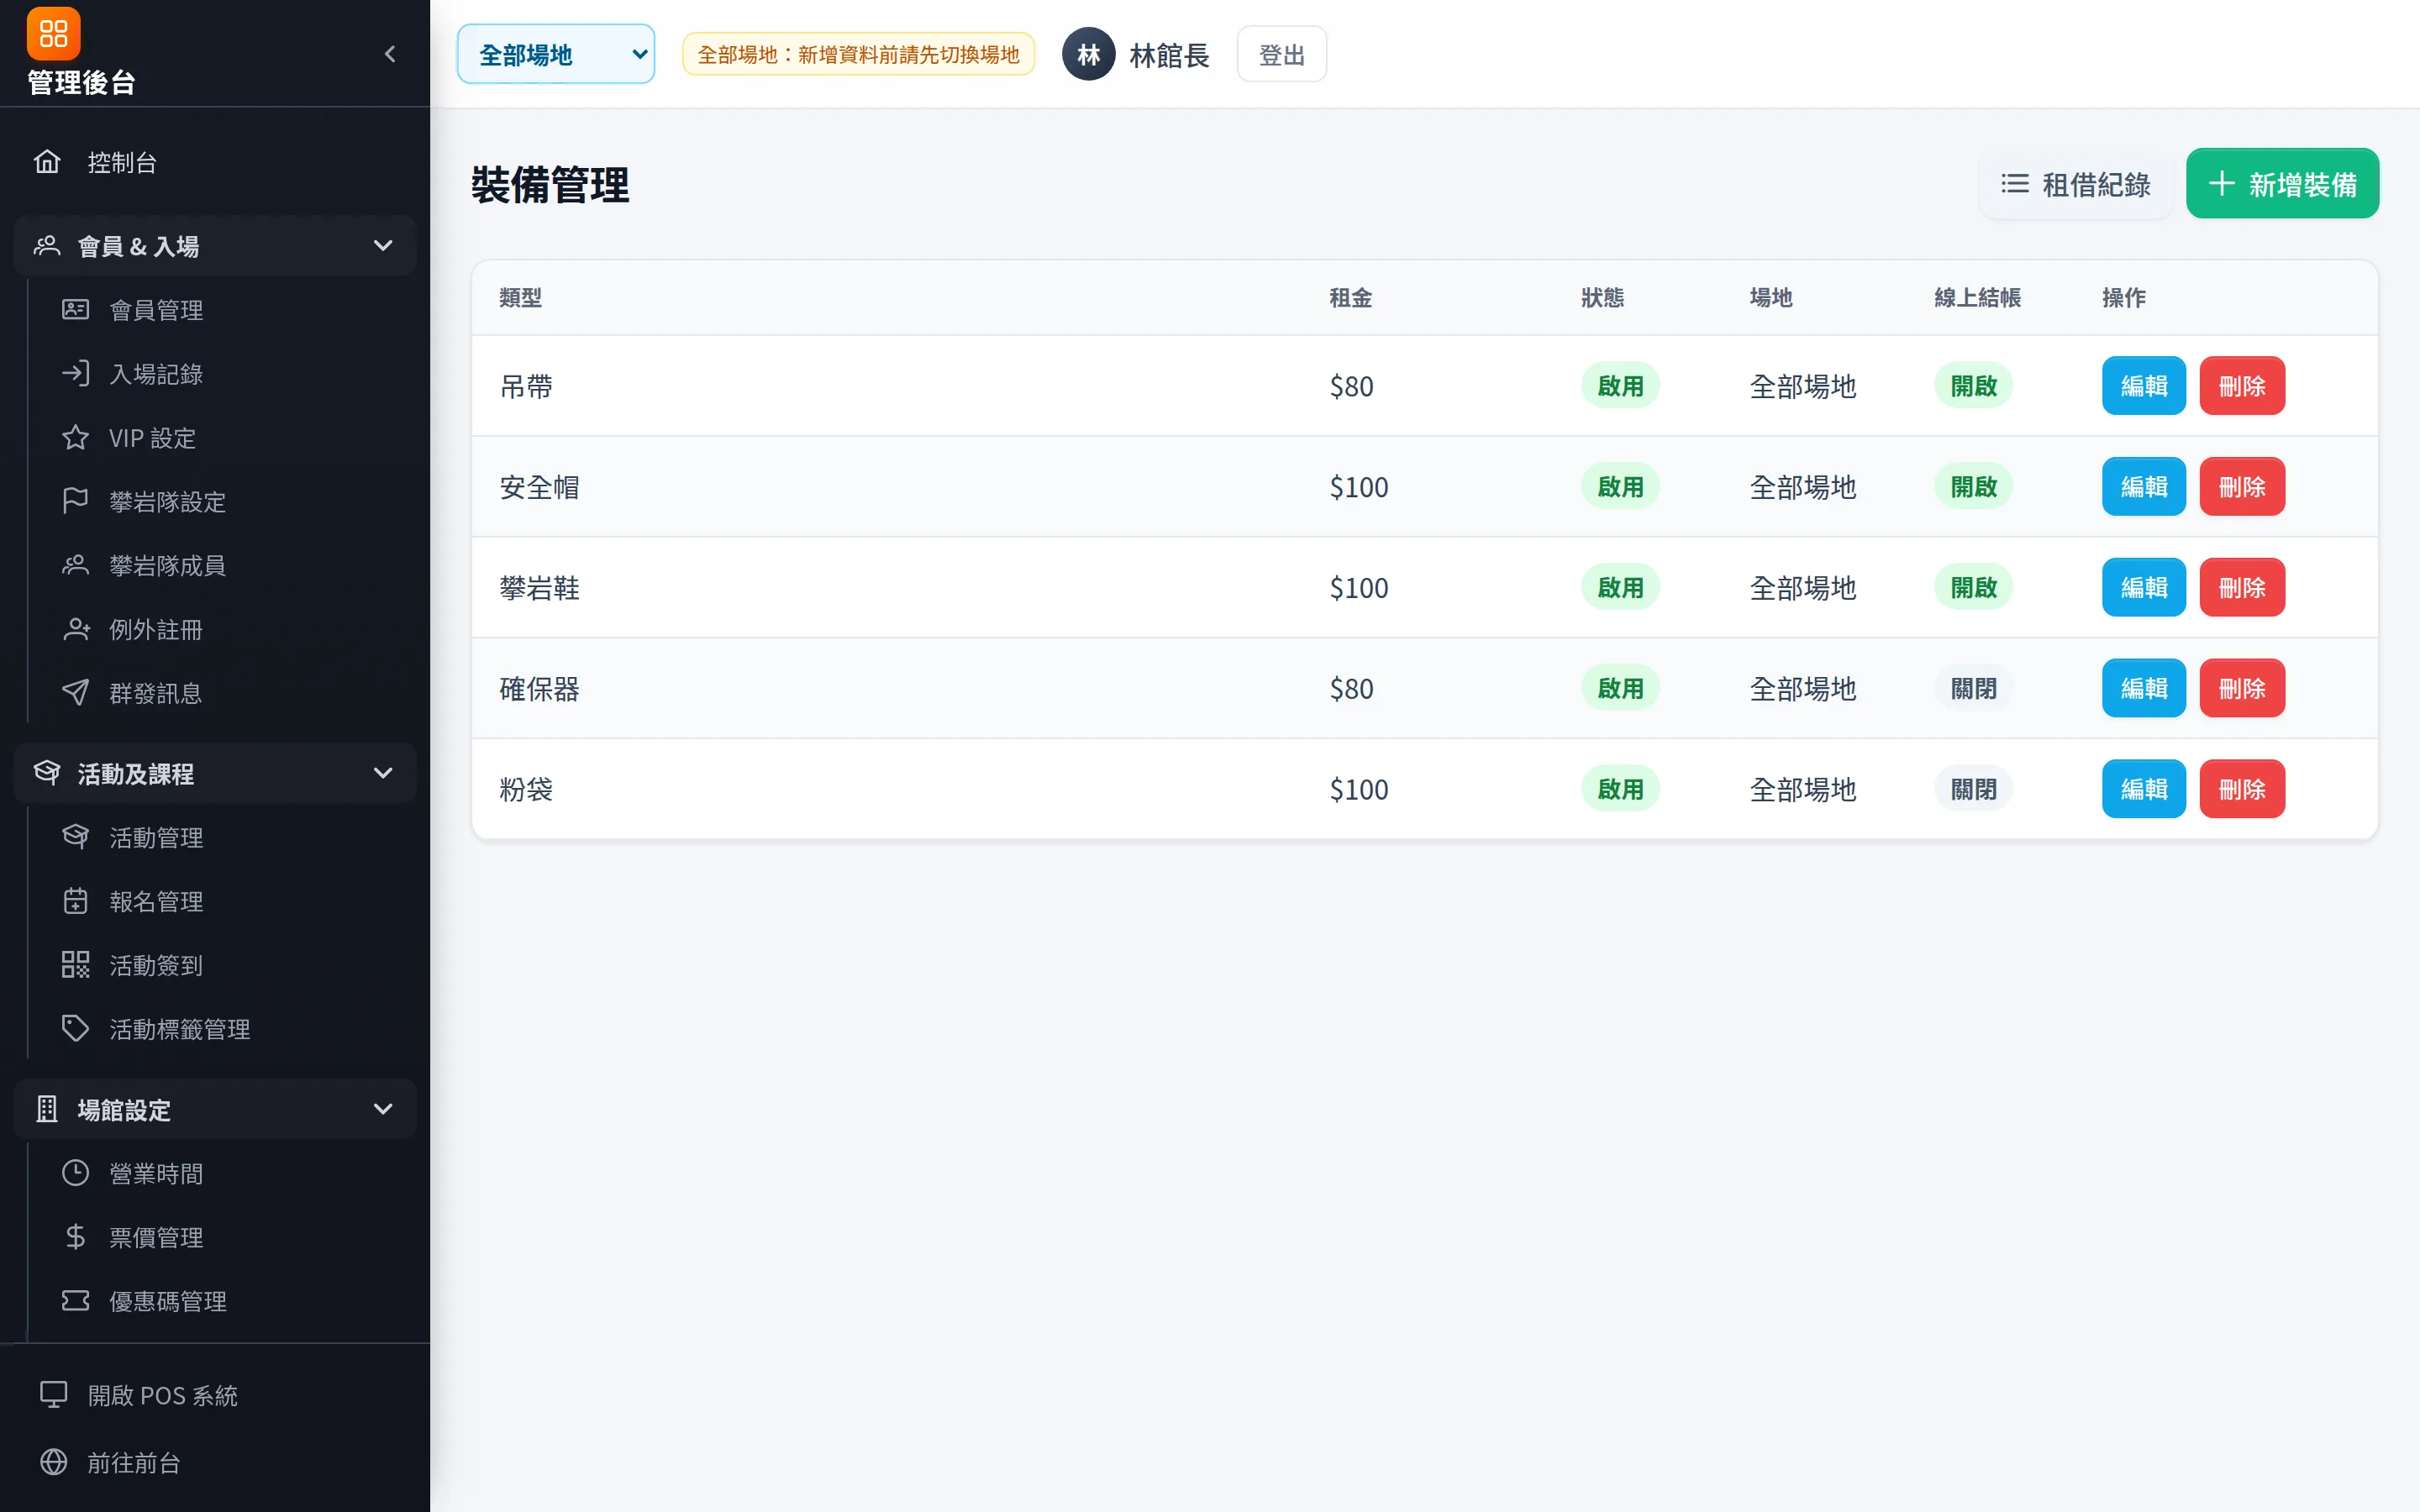Viewport: 2420px width, 1512px height.
Task: Toggle 線上結帳 關閉 badge for 確保器
Action: pyautogui.click(x=1973, y=689)
